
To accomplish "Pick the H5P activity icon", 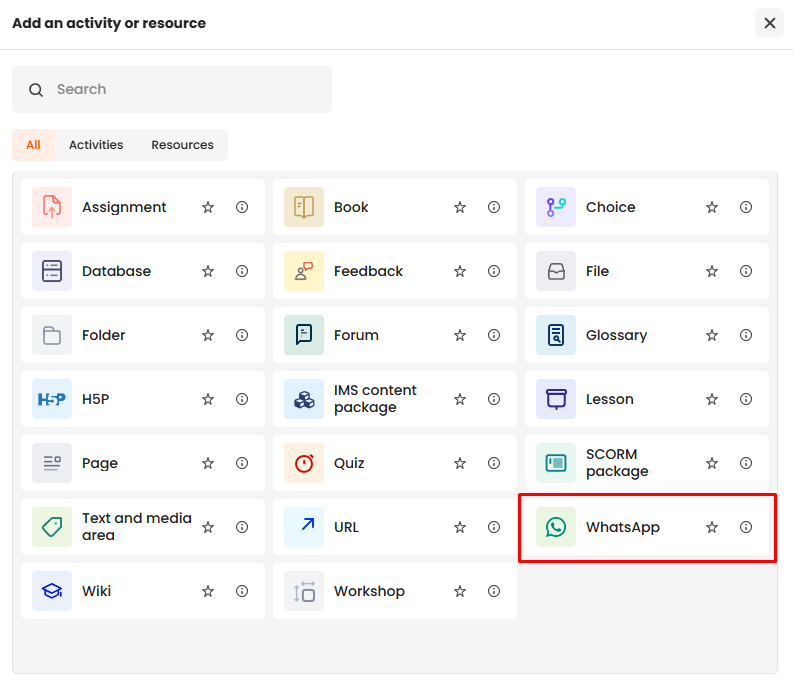I will pyautogui.click(x=52, y=399).
